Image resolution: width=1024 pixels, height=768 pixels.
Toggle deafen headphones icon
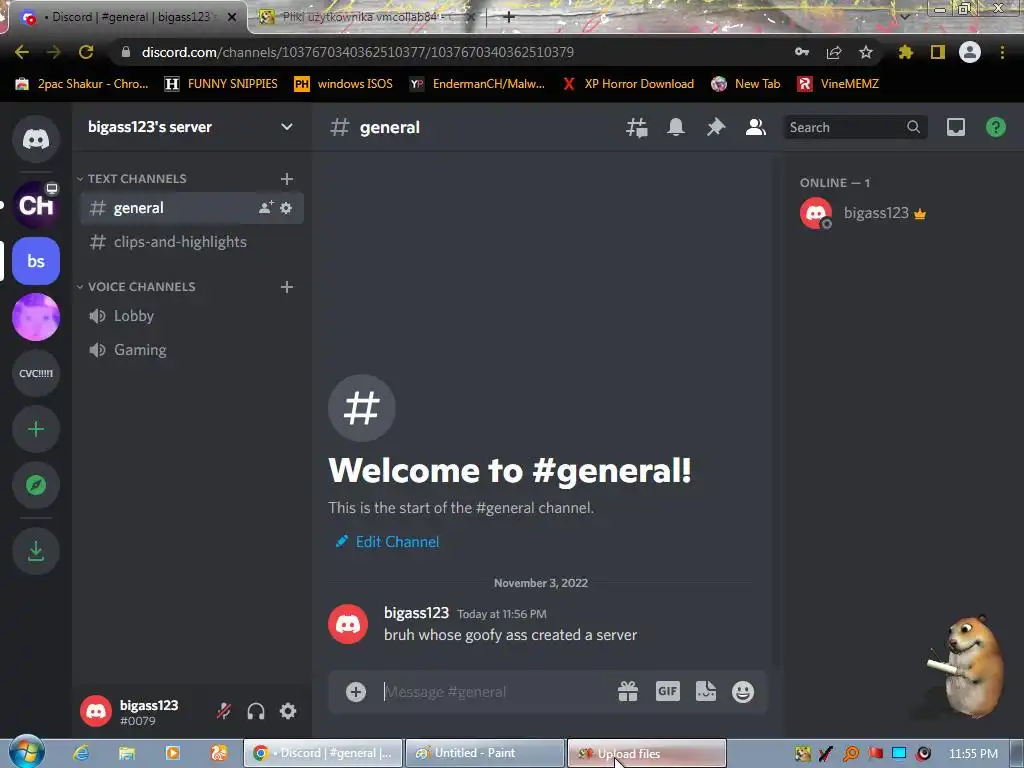[256, 711]
